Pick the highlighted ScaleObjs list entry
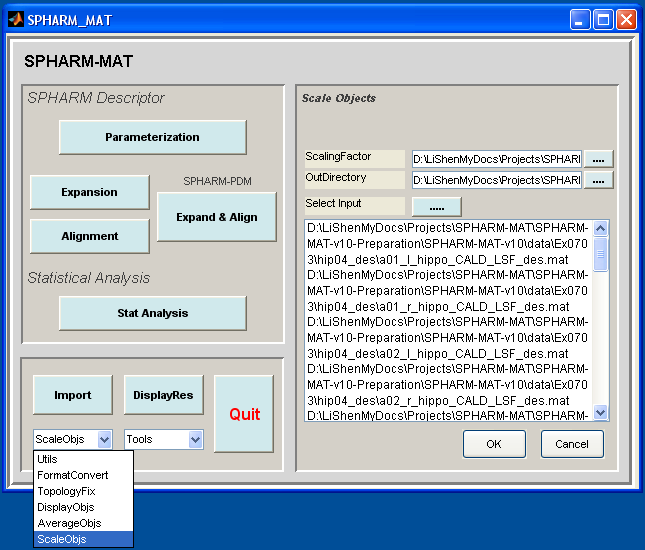 click(x=84, y=539)
